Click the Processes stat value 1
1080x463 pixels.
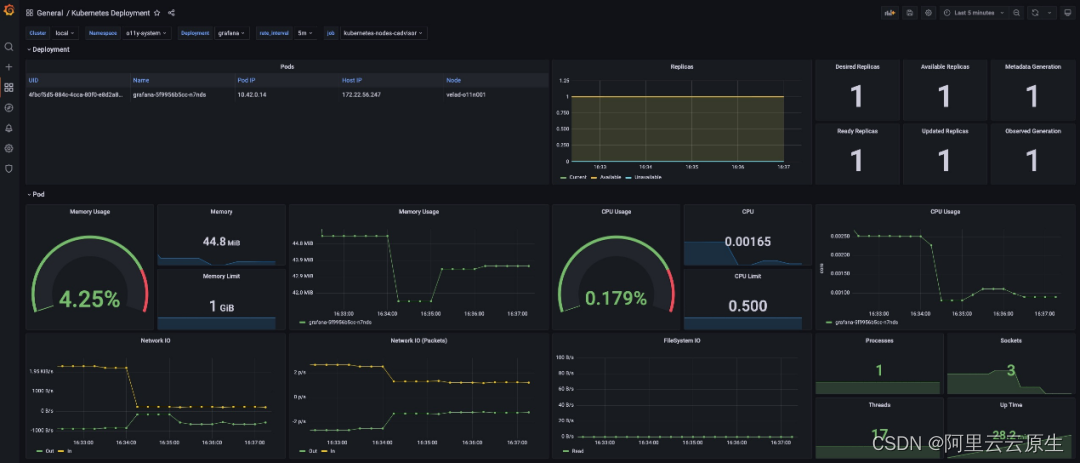tap(878, 371)
